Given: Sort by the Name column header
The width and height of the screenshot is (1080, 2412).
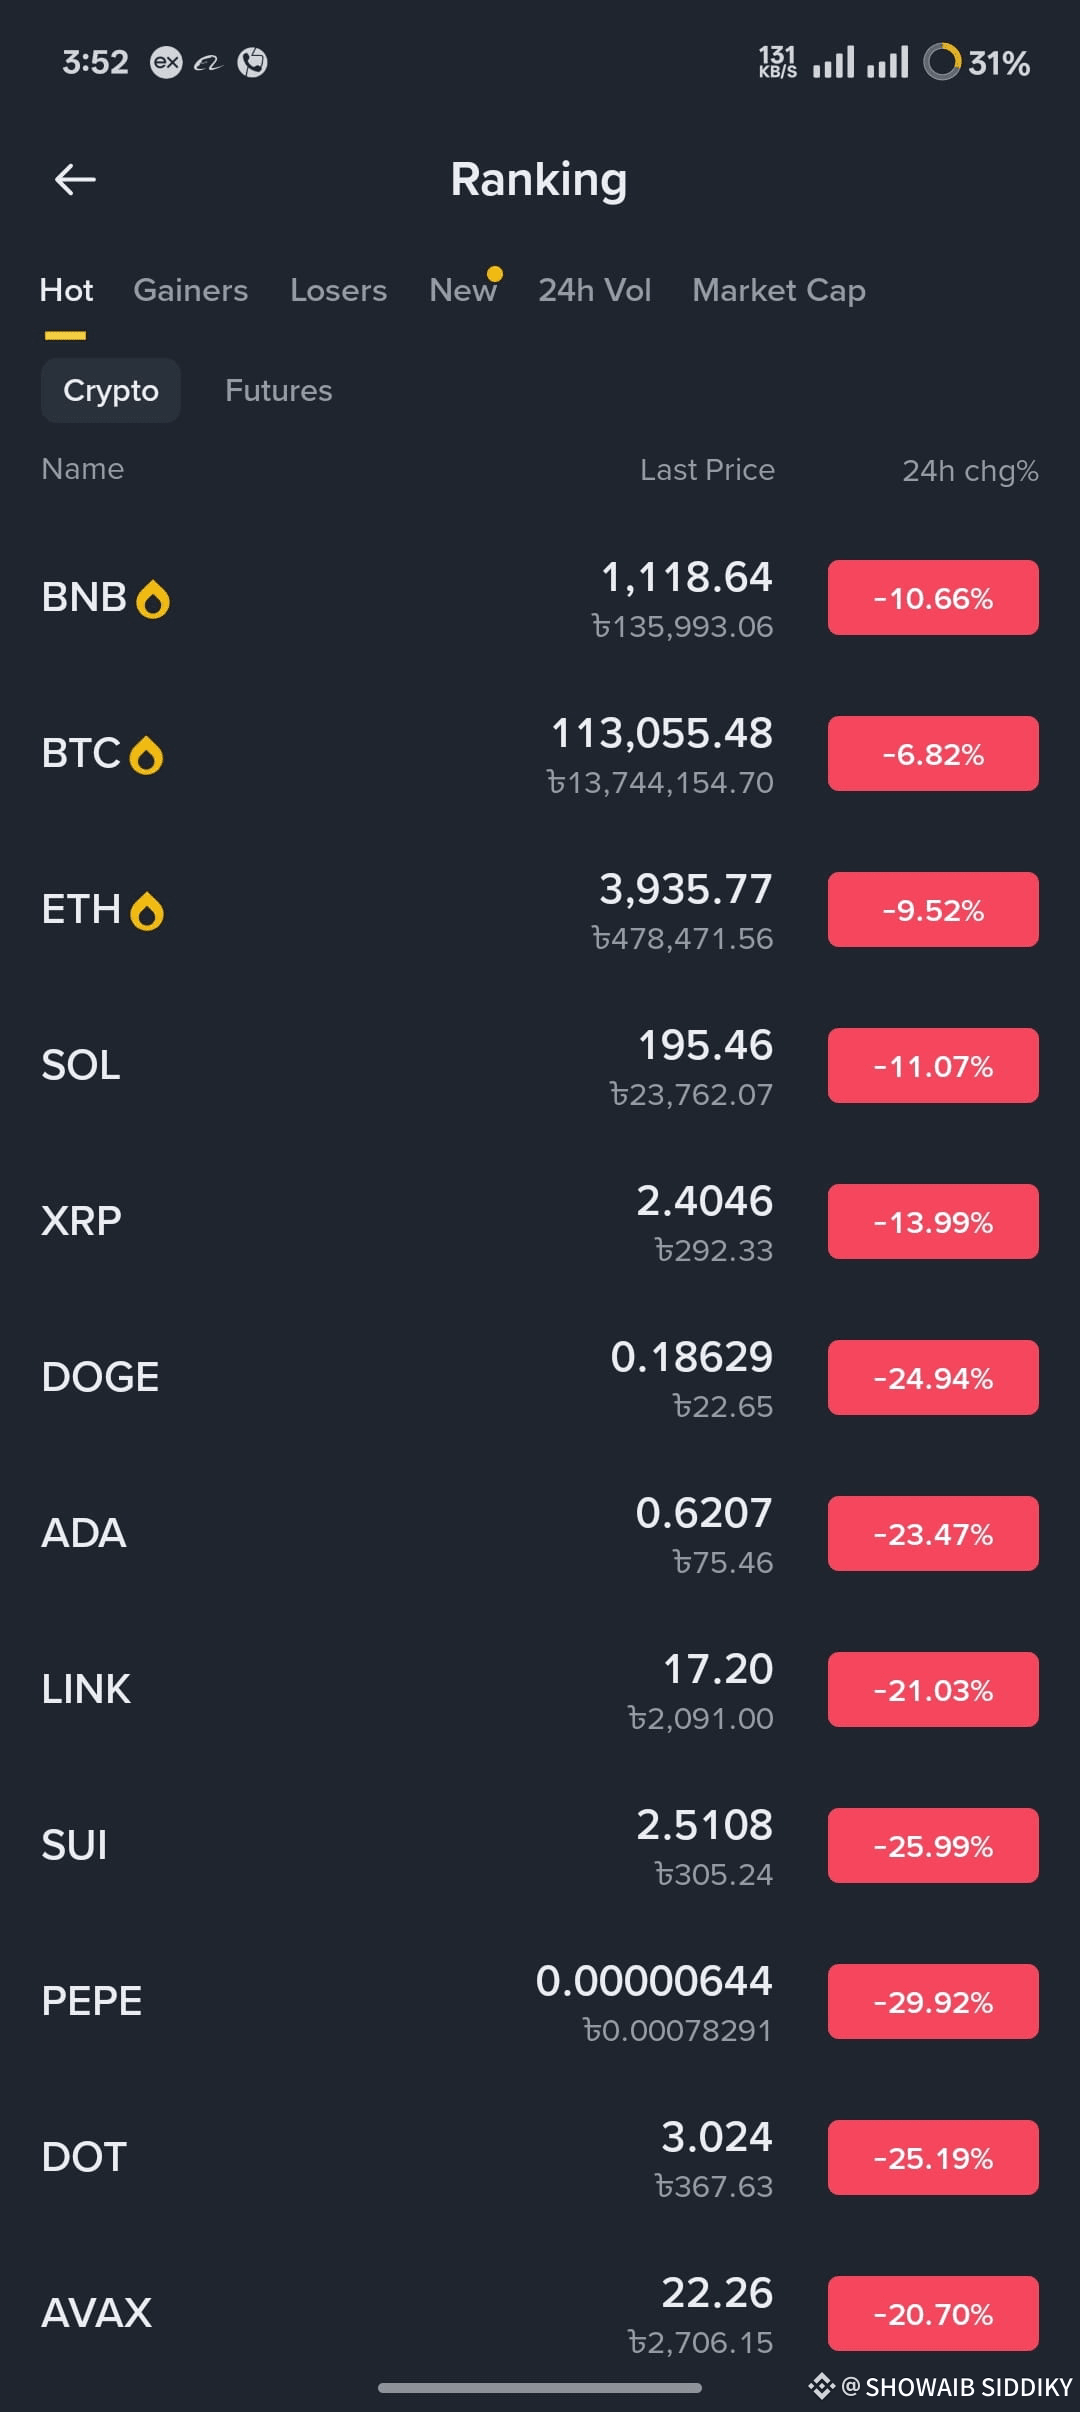Looking at the screenshot, I should pyautogui.click(x=83, y=468).
